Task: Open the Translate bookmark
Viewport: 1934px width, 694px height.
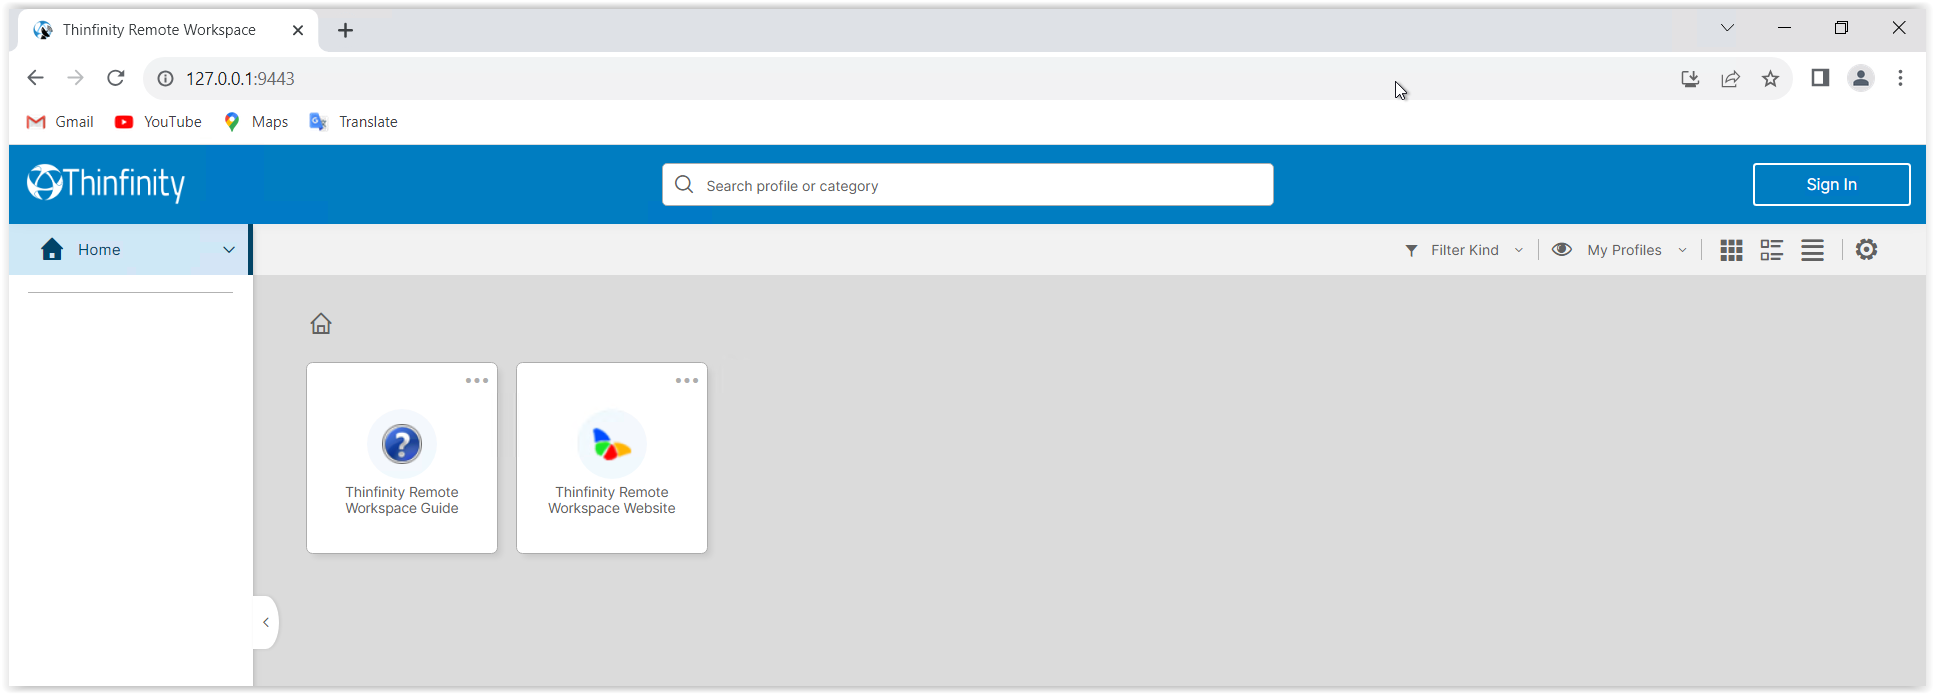Action: (x=354, y=122)
